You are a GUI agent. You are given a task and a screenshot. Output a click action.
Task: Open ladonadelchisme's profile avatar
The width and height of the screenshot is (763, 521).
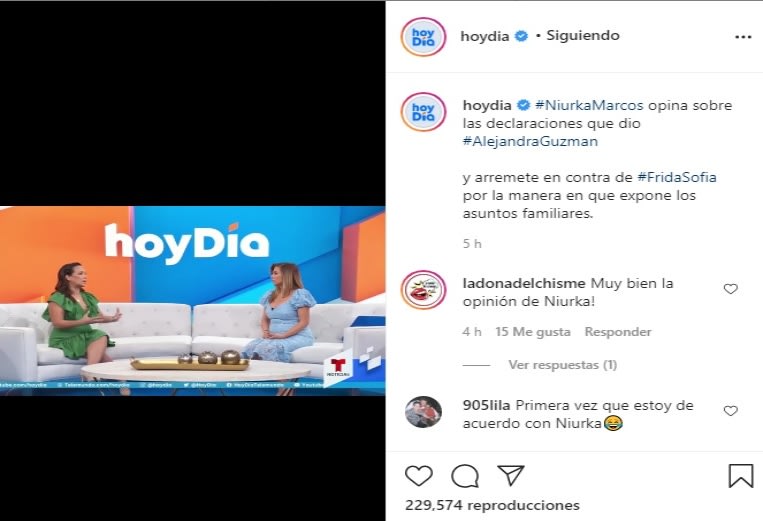[423, 290]
